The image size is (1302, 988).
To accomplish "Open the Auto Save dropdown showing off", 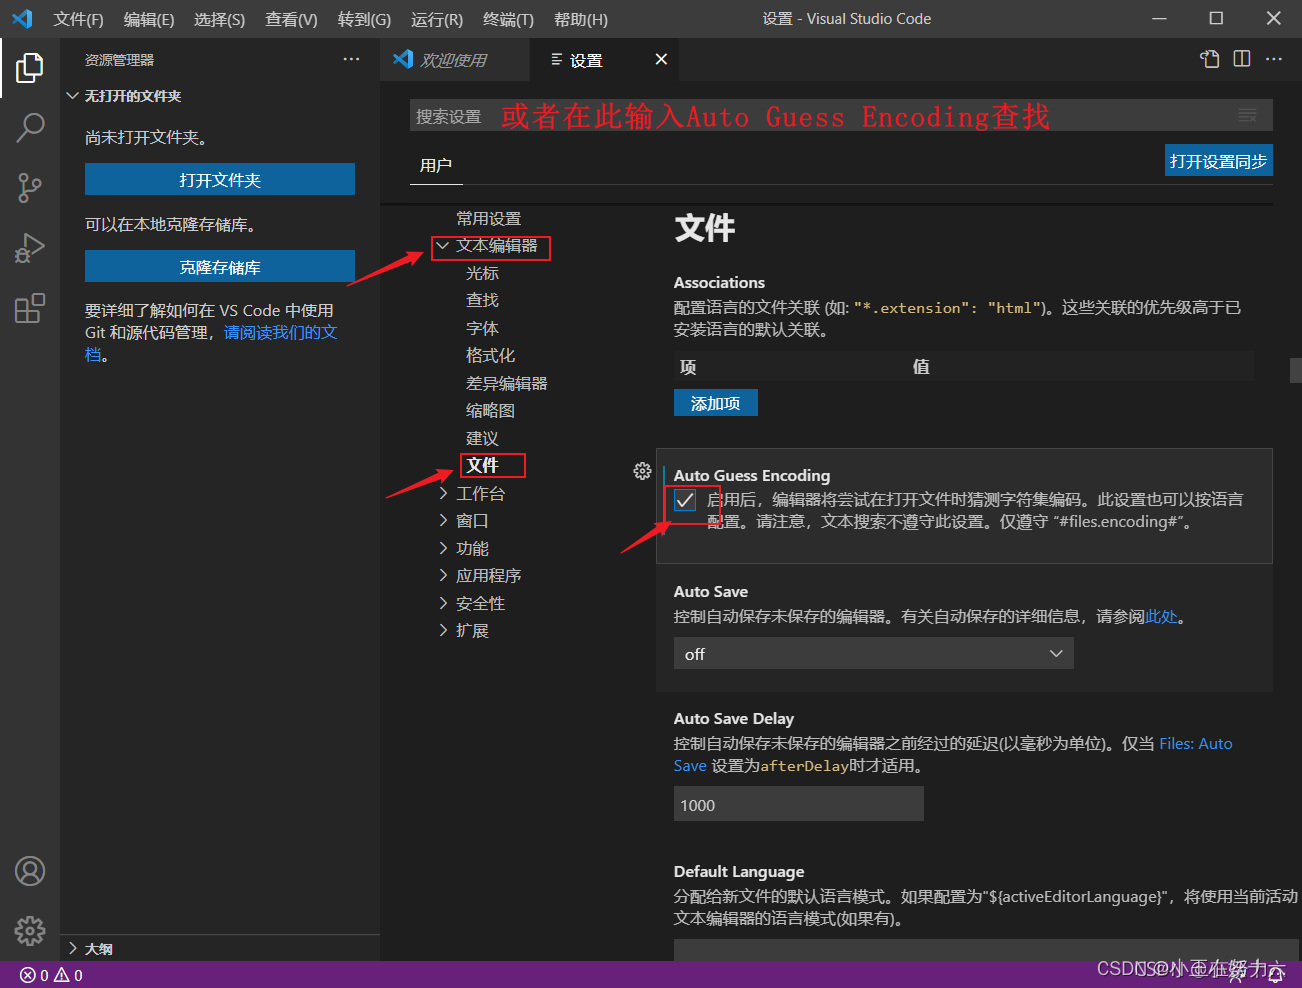I will 873,653.
